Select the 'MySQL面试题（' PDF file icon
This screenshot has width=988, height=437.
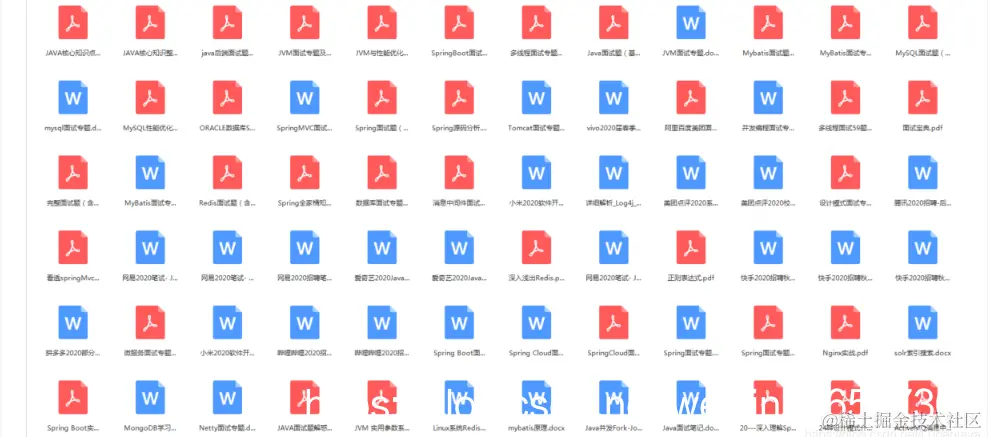click(923, 22)
